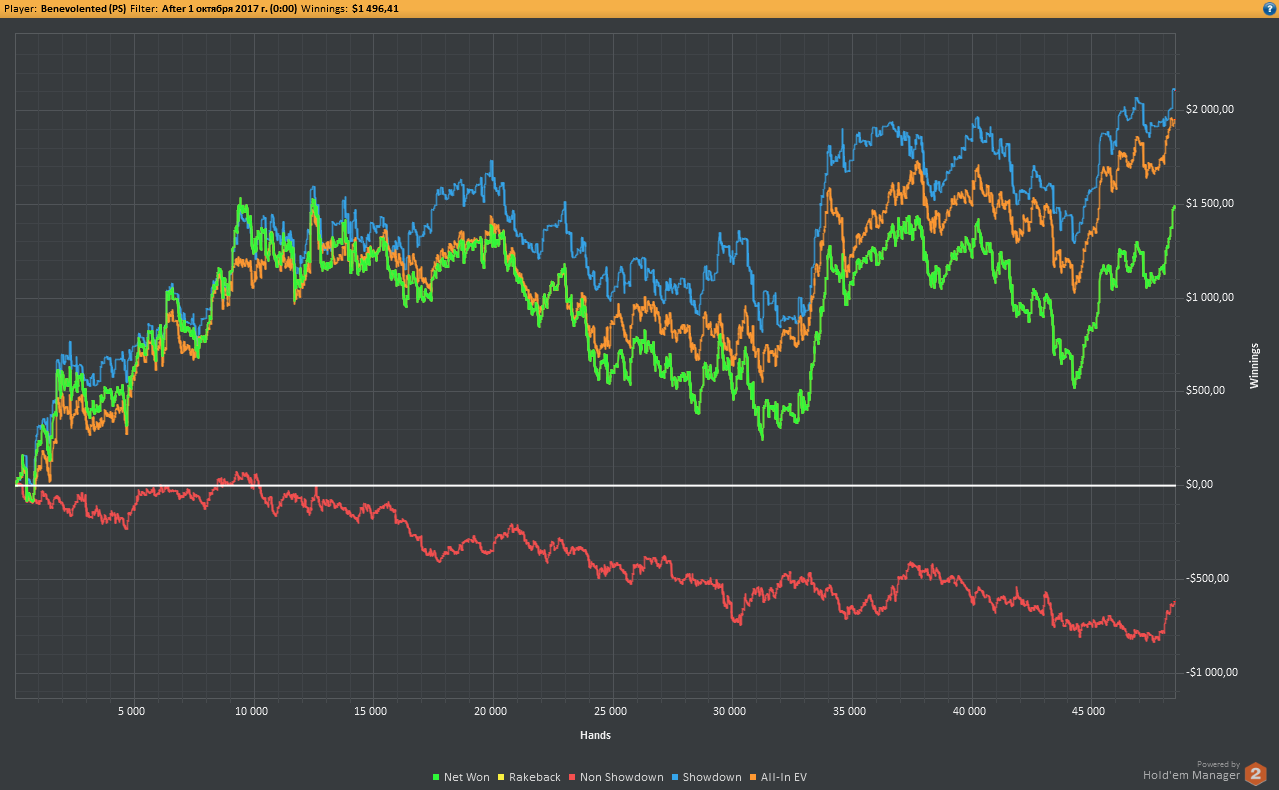
Task: Click the $2 000,00 y-axis label
Action: 1210,110
